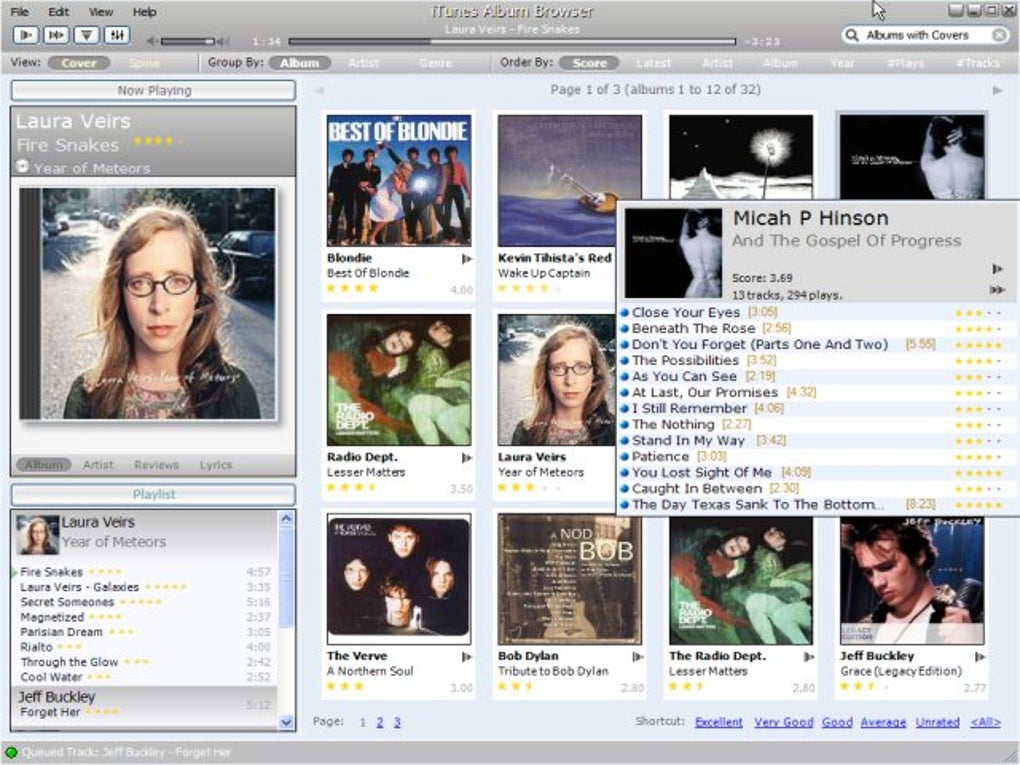Play The Verve A Northern Soul album

[466, 657]
